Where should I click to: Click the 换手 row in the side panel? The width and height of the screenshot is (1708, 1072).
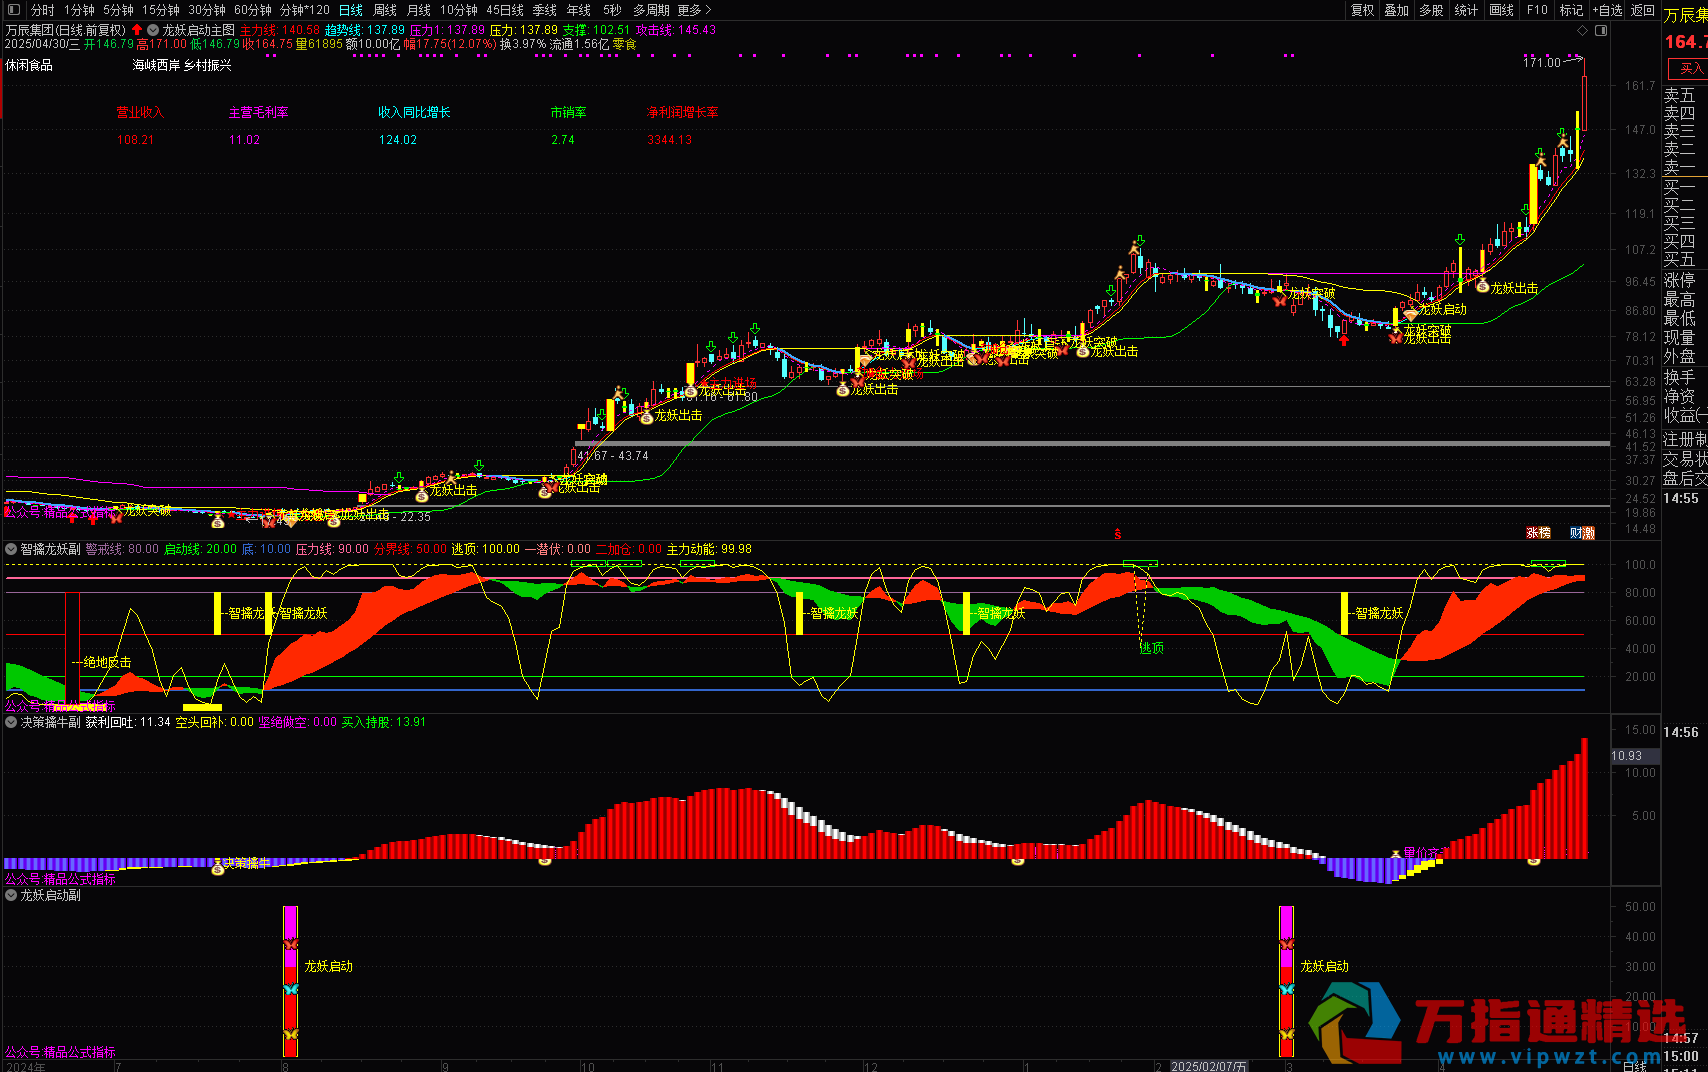pyautogui.click(x=1680, y=377)
